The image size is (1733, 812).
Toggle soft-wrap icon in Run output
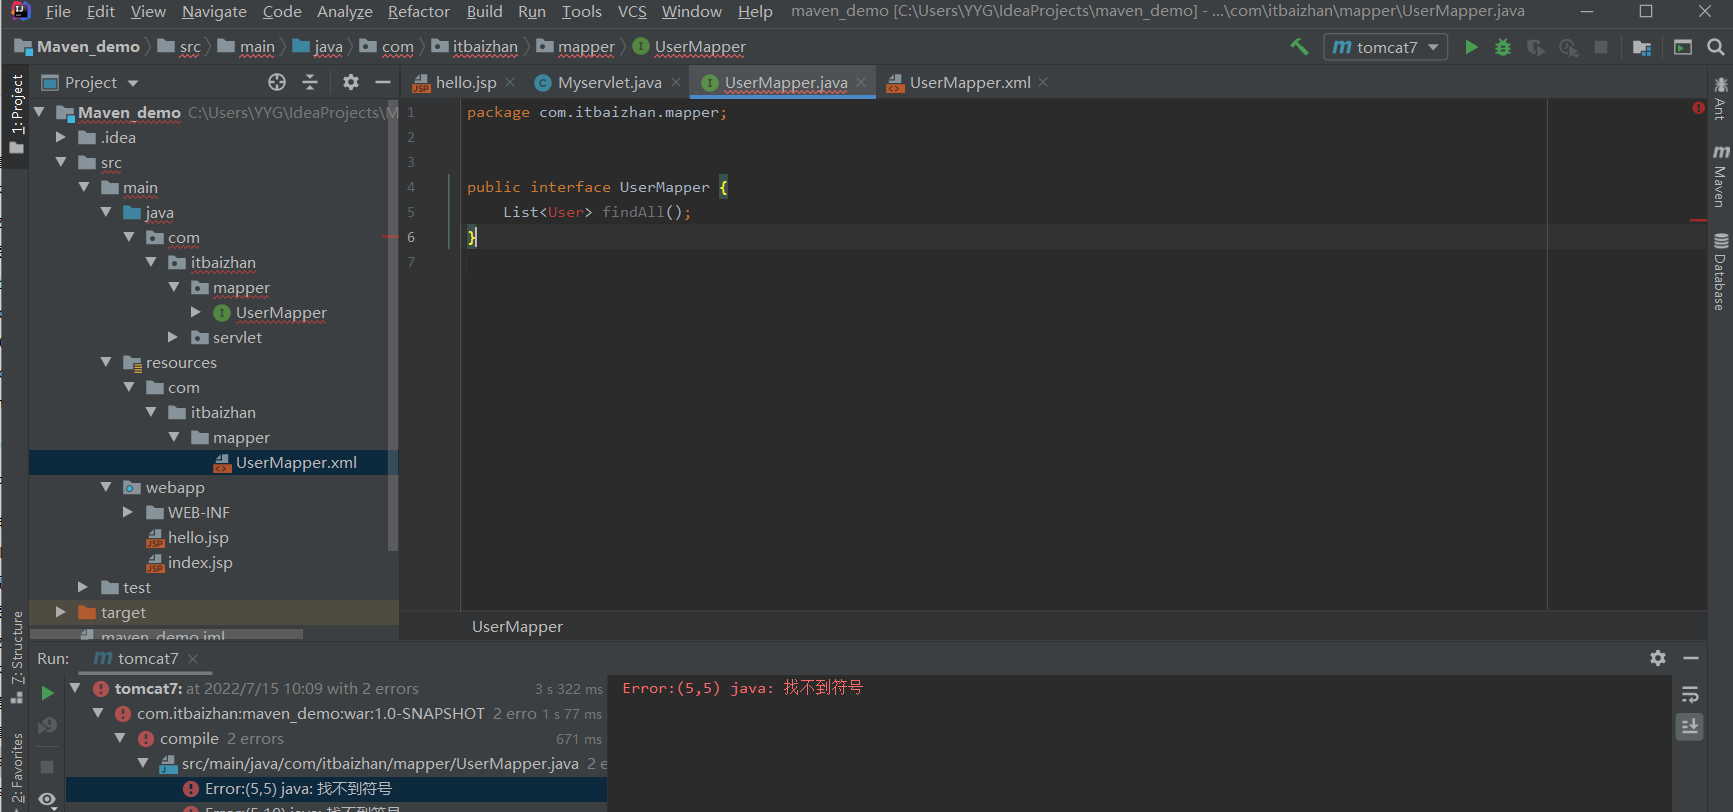(x=1690, y=694)
